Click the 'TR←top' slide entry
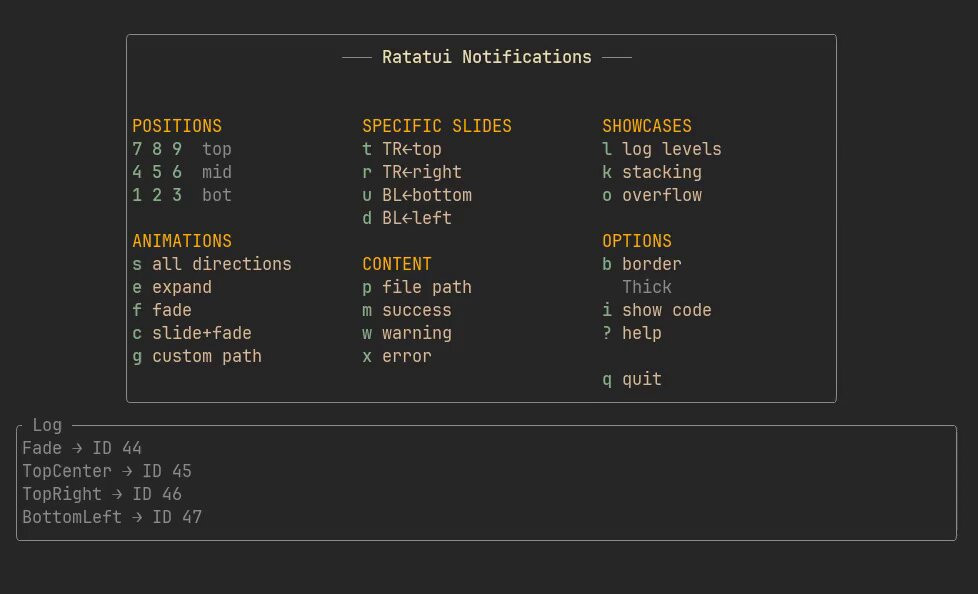The width and height of the screenshot is (978, 594). pyautogui.click(x=411, y=150)
